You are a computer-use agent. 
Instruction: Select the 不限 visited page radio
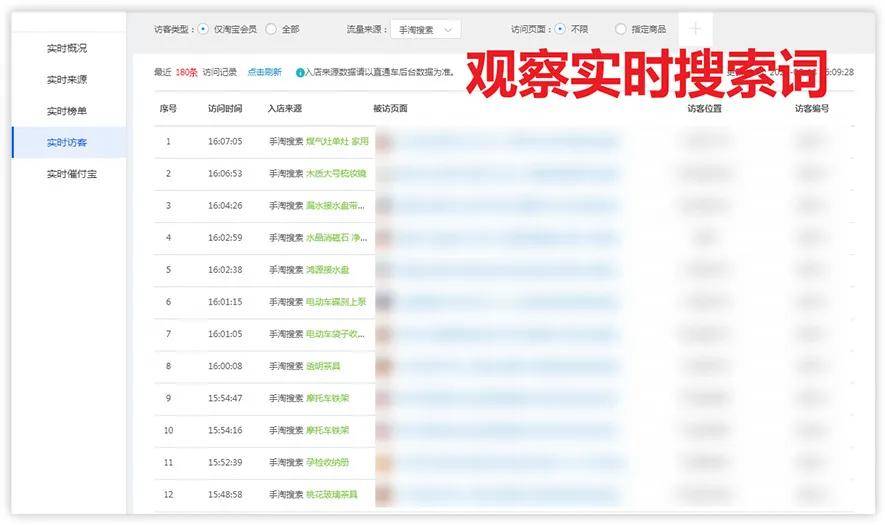(x=560, y=29)
